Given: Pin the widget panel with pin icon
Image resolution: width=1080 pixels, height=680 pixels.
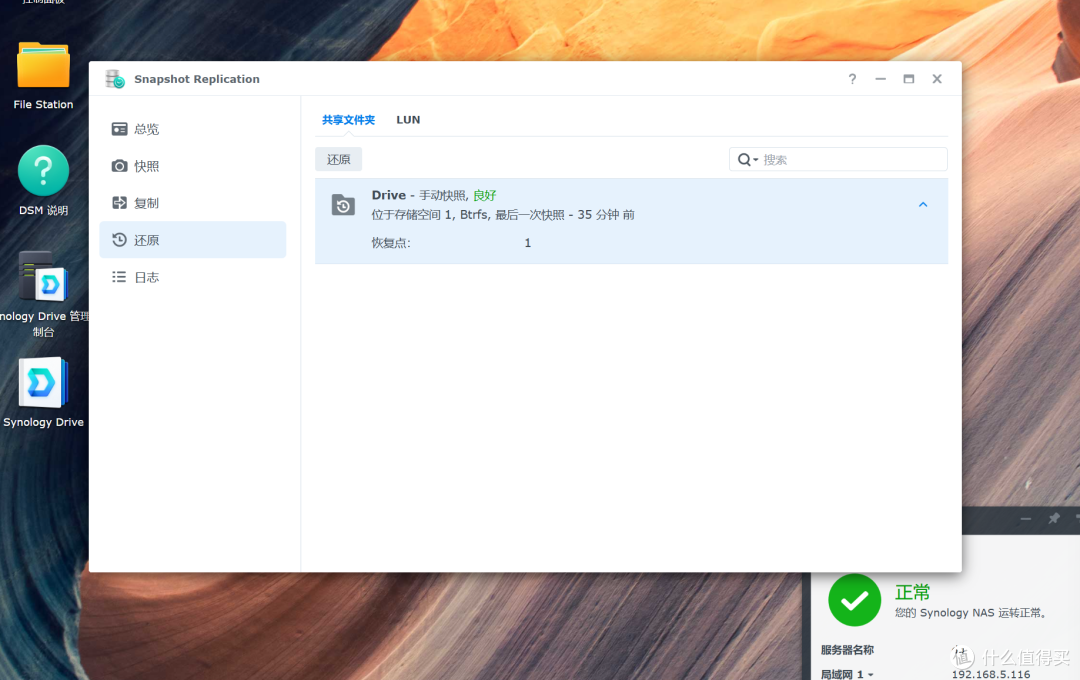Looking at the screenshot, I should (1053, 518).
